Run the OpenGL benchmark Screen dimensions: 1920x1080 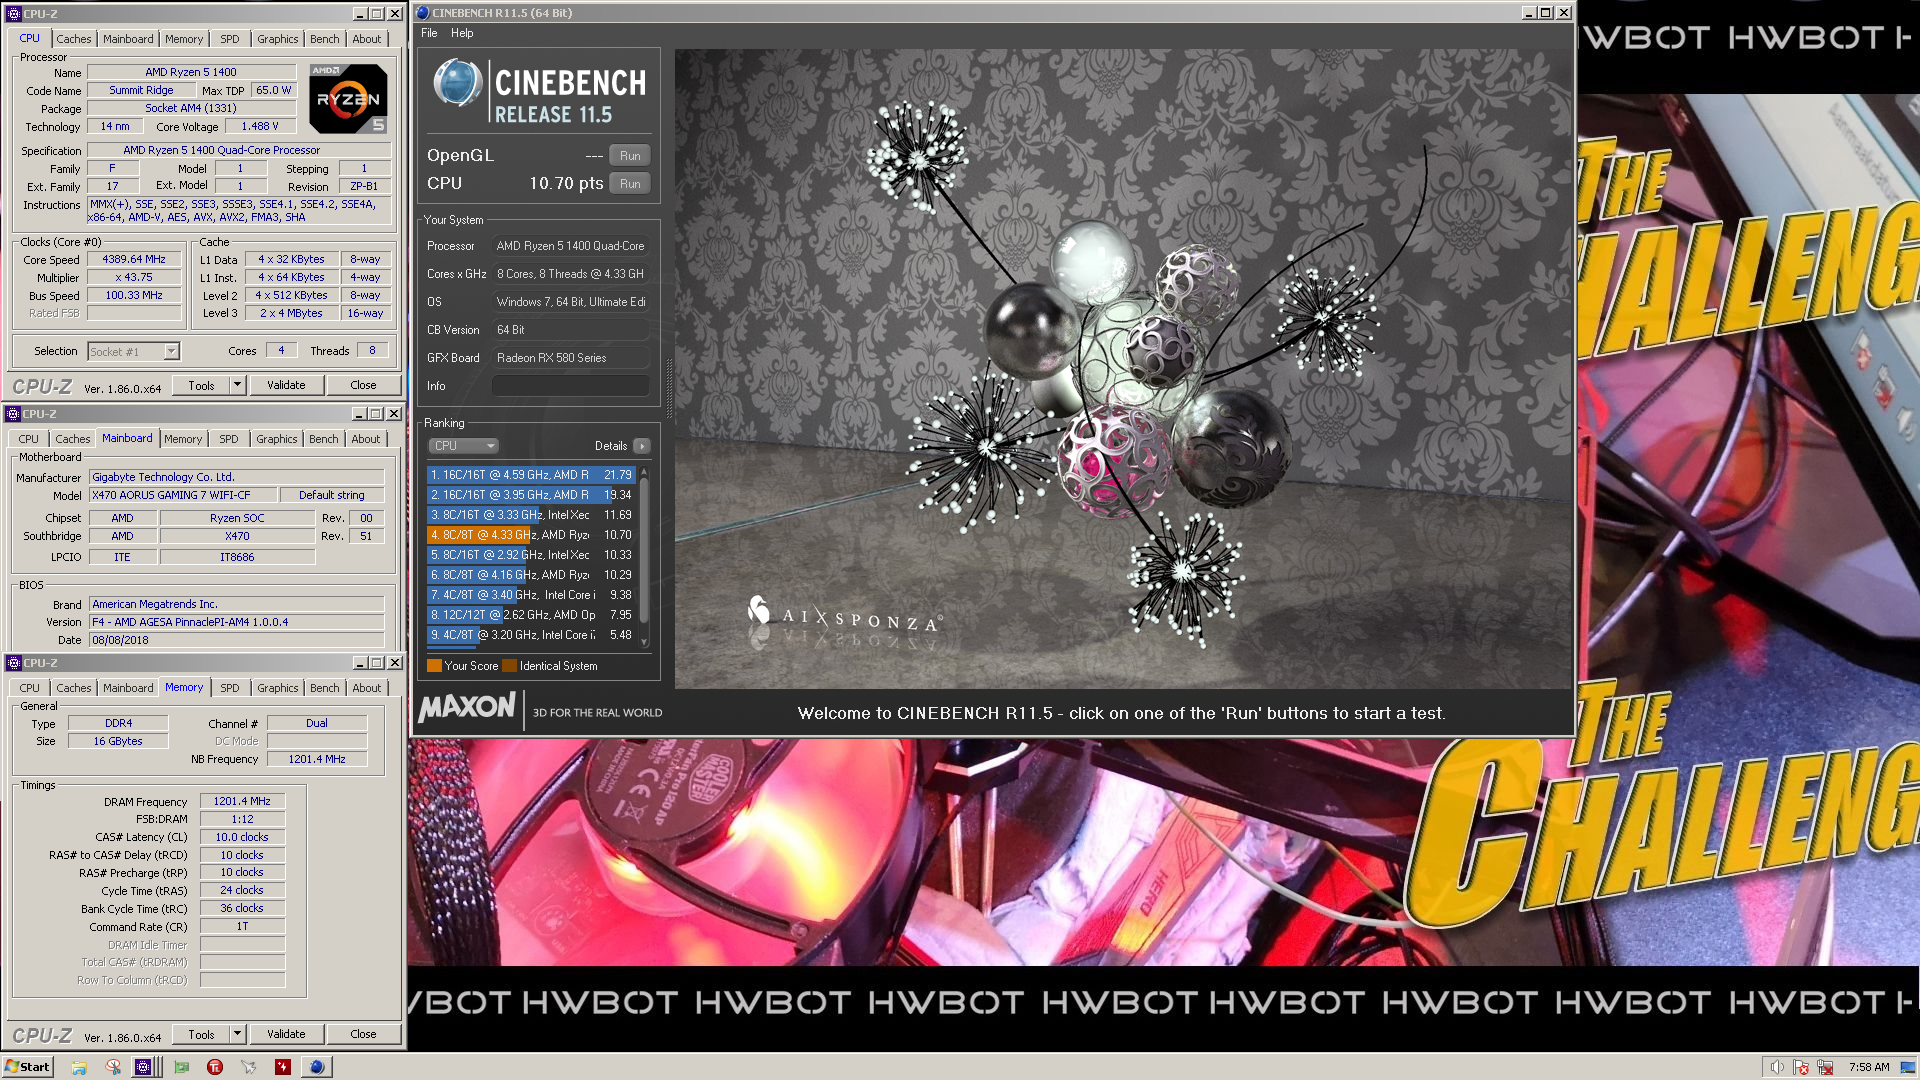630,156
